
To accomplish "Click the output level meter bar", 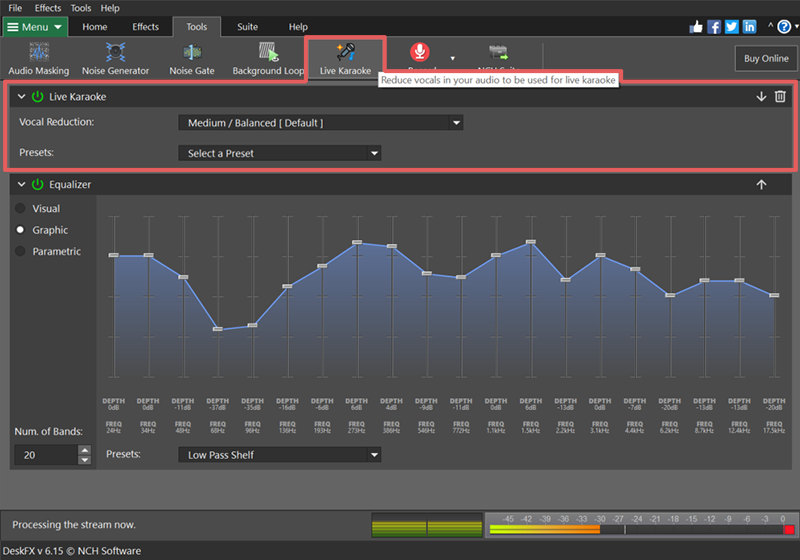I will [641, 530].
